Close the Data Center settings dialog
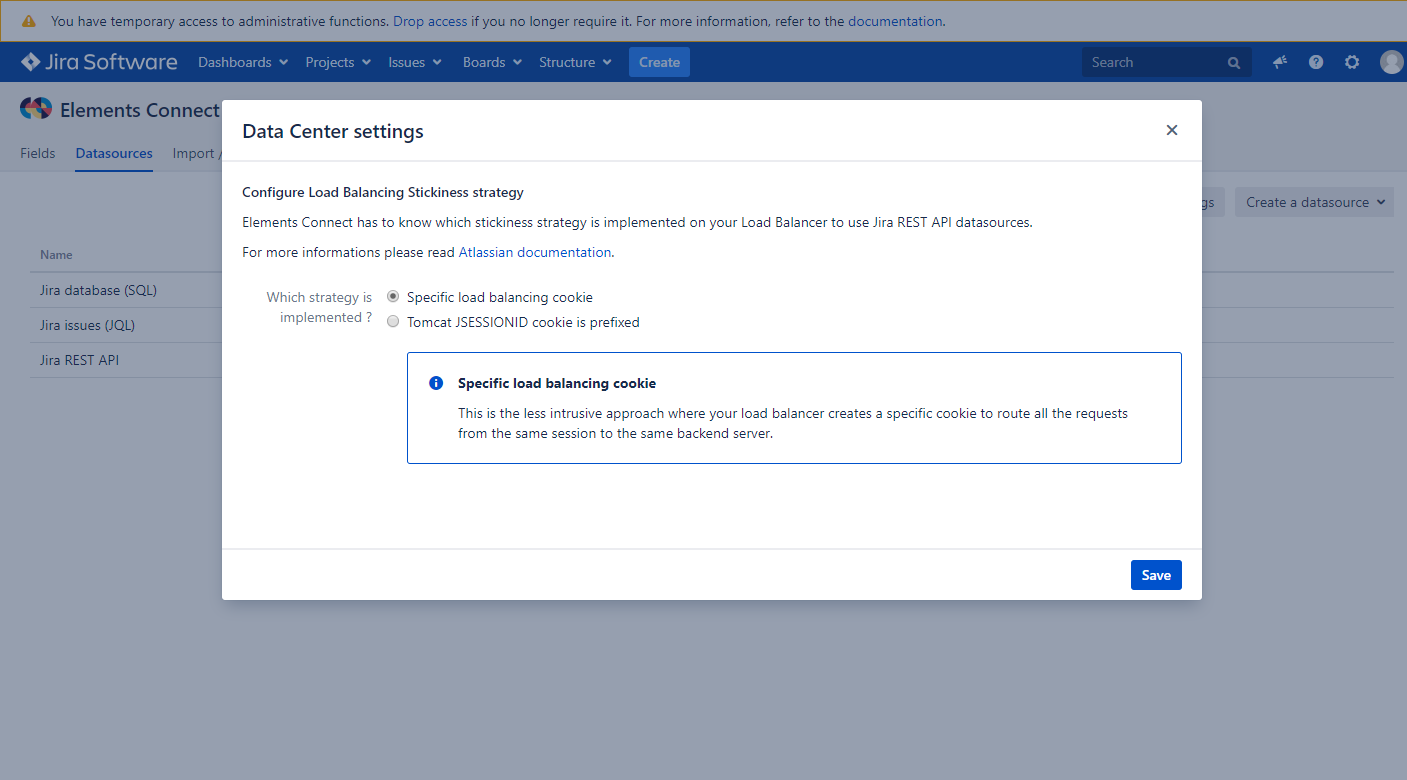Image resolution: width=1407 pixels, height=780 pixels. point(1172,130)
